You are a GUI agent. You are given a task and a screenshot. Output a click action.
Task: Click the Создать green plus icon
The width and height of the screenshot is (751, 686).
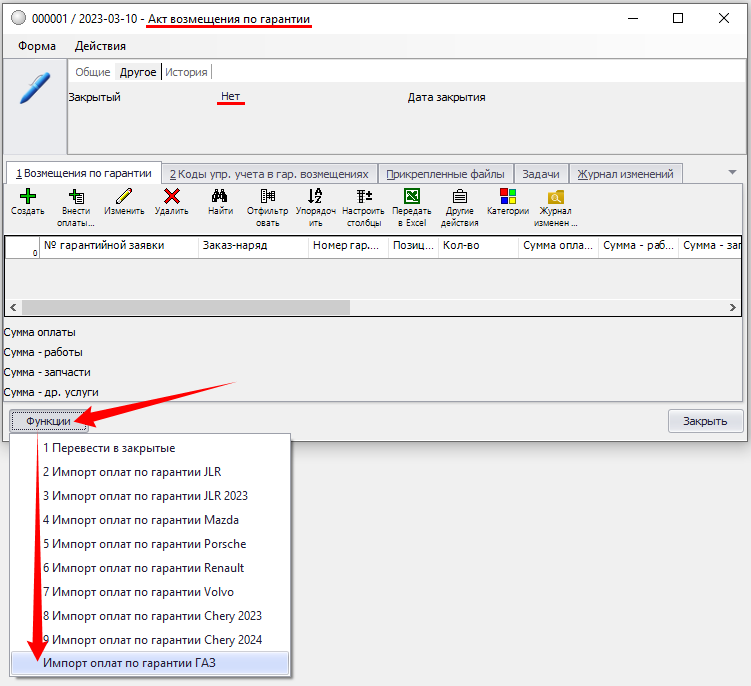[27, 197]
